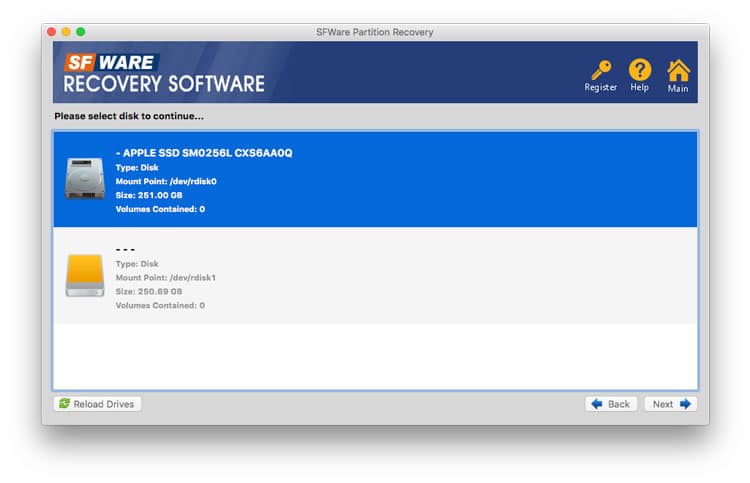Click the SFWare Recovery Software logo

click(x=164, y=73)
